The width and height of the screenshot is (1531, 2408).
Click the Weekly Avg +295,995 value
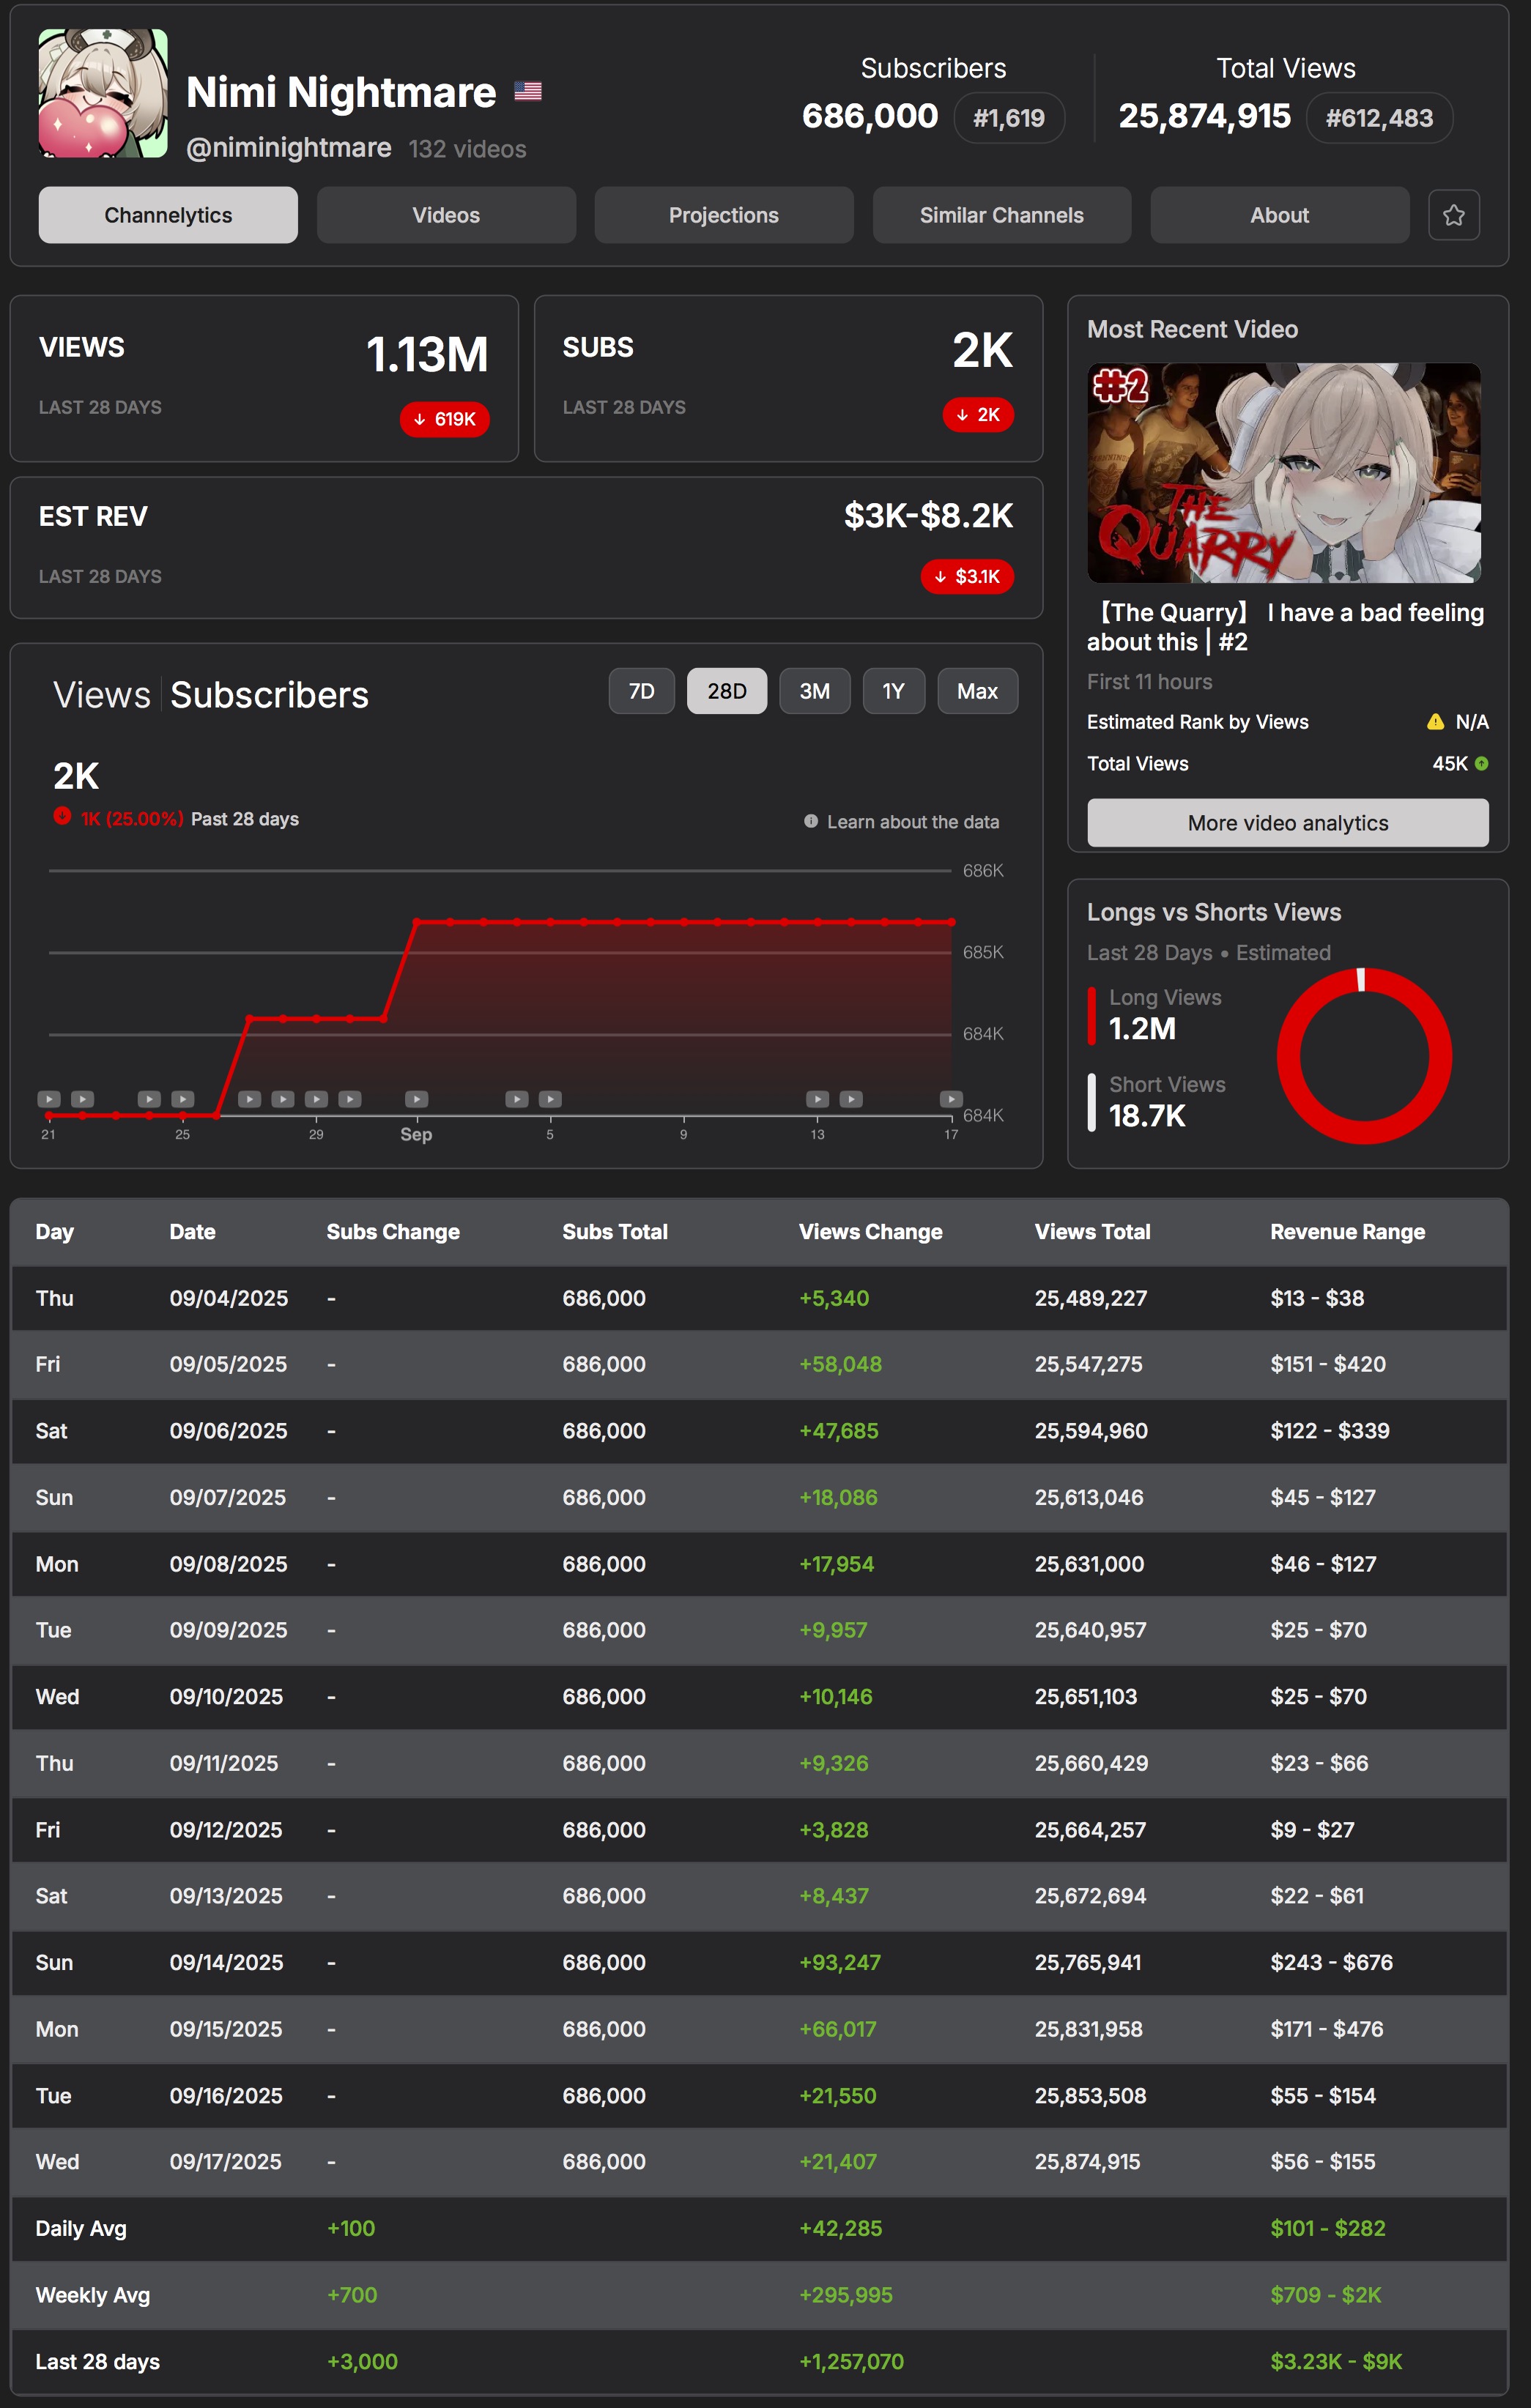[846, 2295]
